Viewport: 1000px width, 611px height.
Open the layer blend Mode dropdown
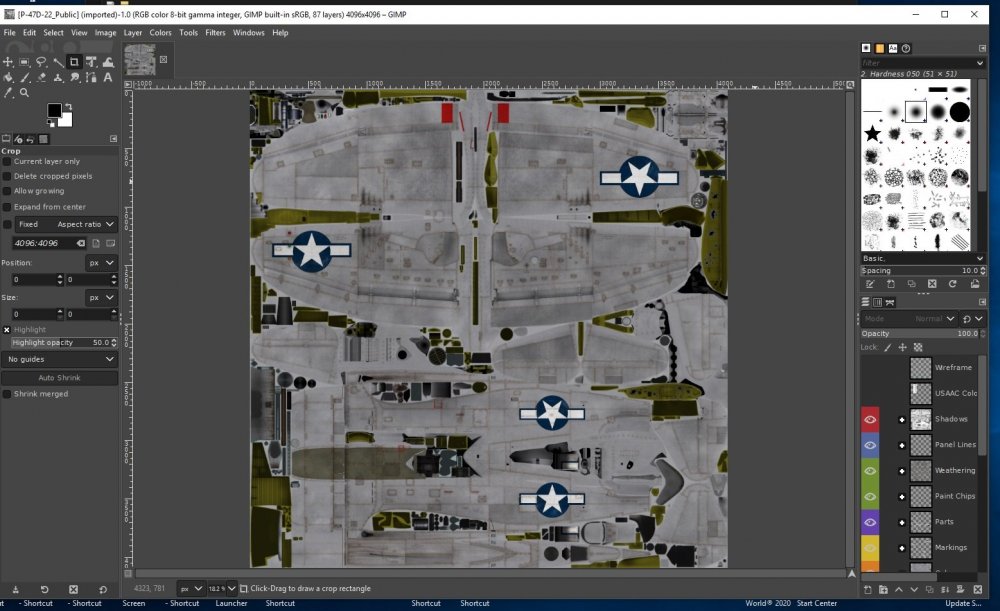[930, 318]
